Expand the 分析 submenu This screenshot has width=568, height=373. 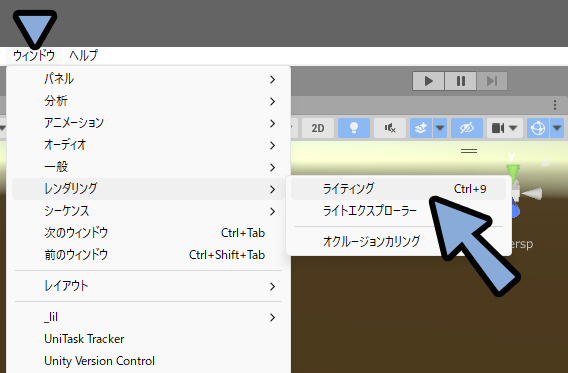(x=148, y=101)
